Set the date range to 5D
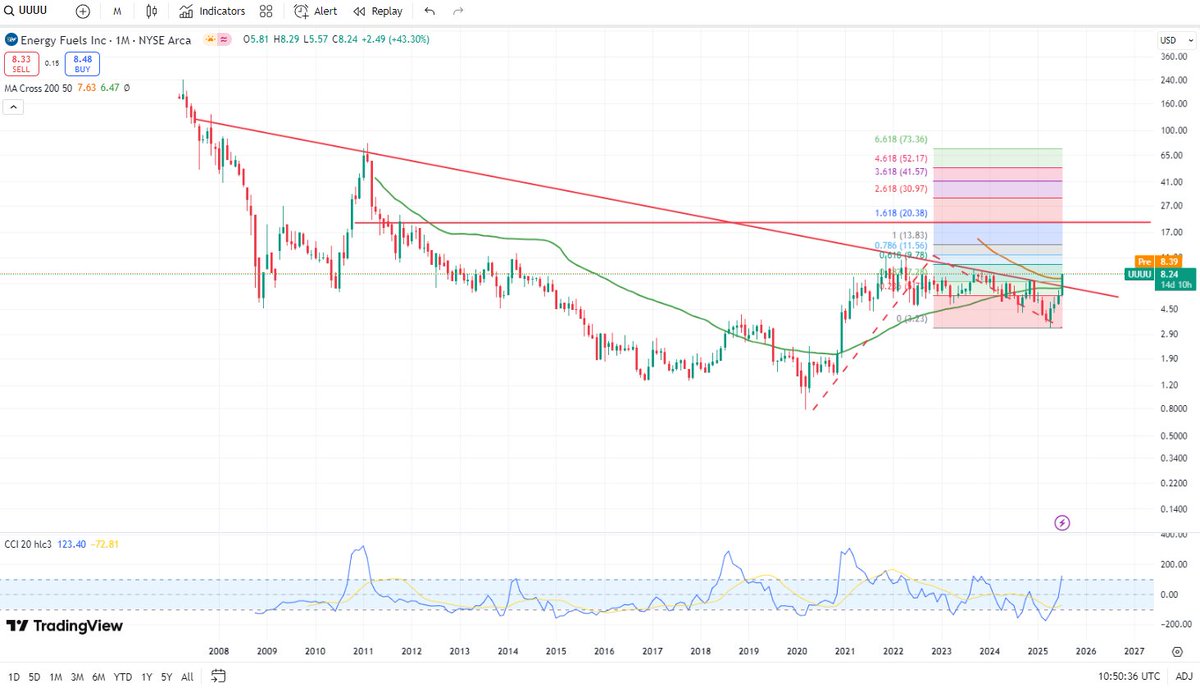The image size is (1200, 688). tap(35, 677)
